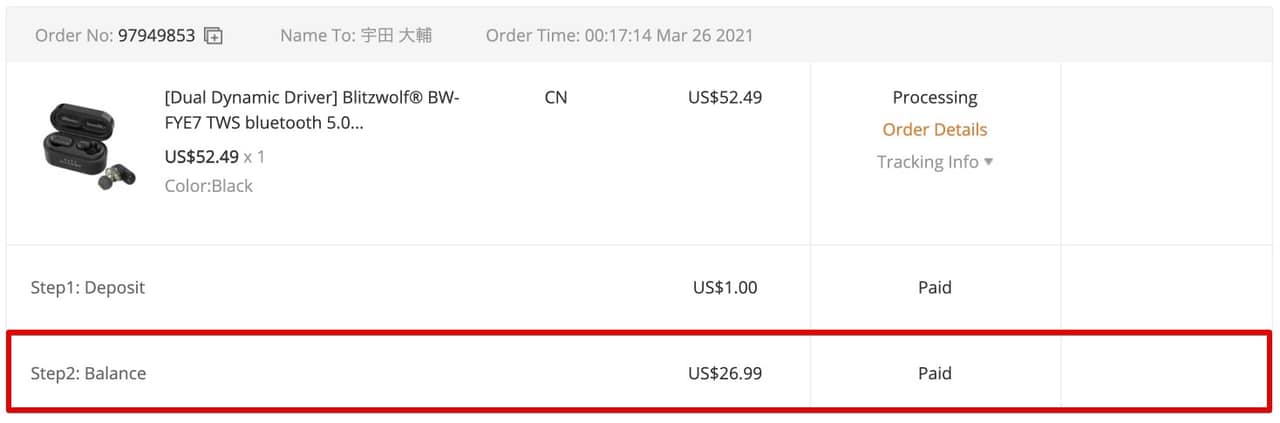Select the Step1: Deposit row label

[x=88, y=288]
